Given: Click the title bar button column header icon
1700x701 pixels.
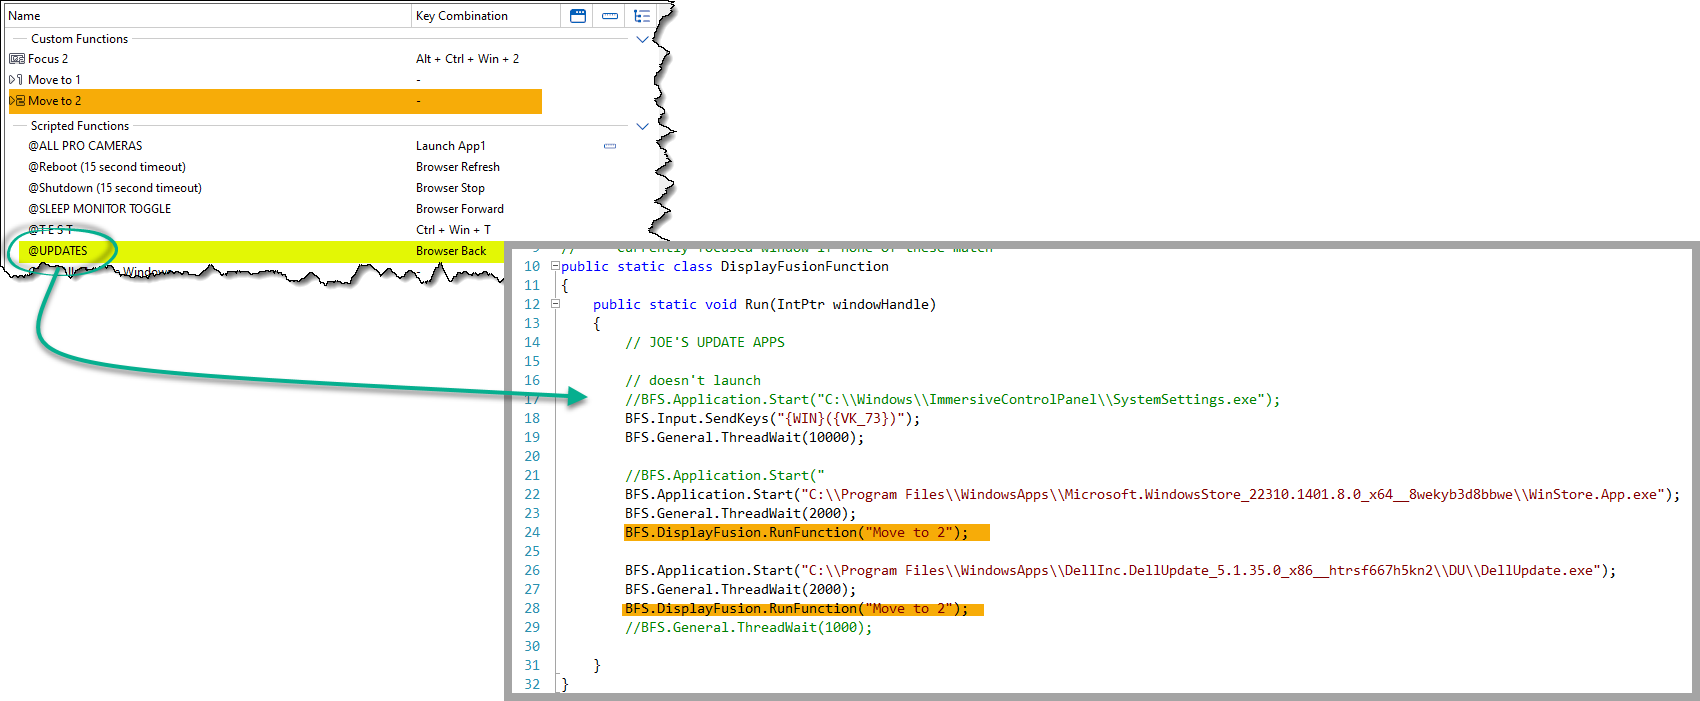Looking at the screenshot, I should [578, 16].
